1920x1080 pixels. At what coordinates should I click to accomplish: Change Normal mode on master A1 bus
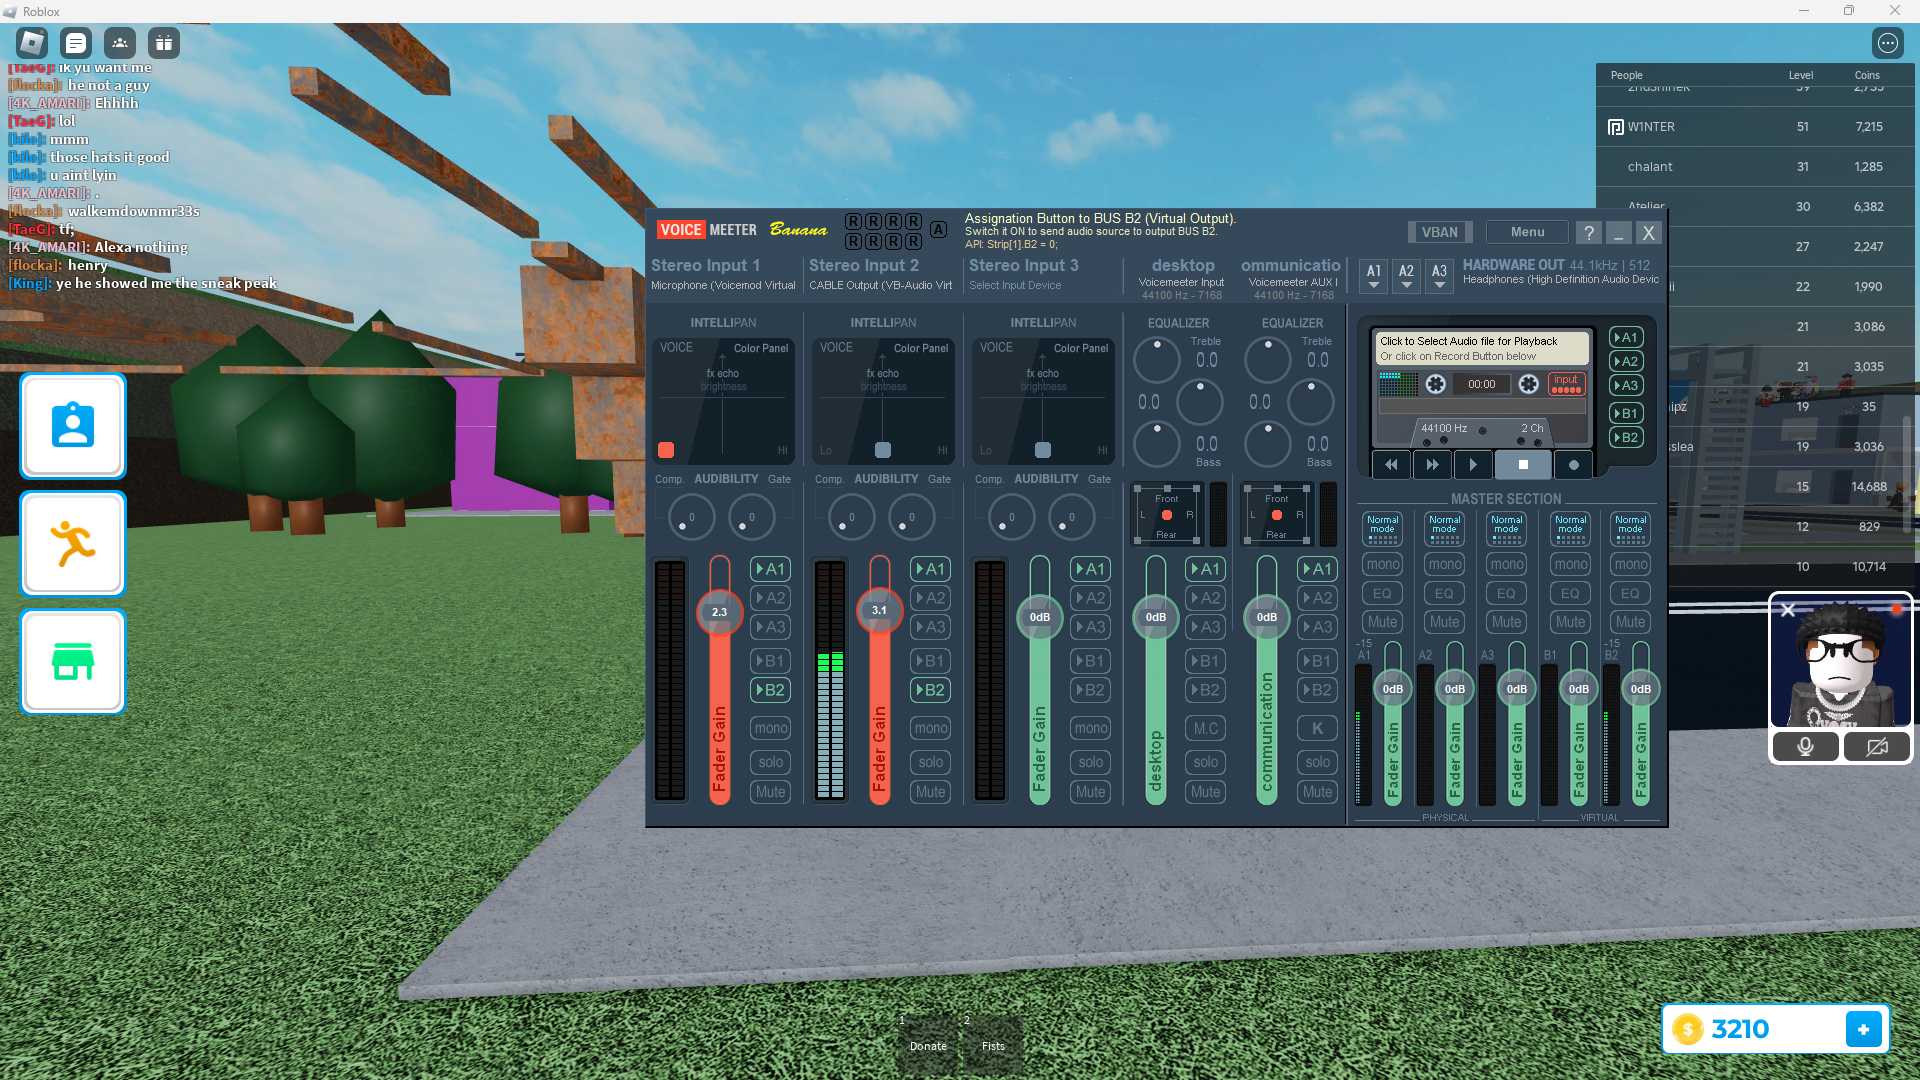click(1383, 529)
